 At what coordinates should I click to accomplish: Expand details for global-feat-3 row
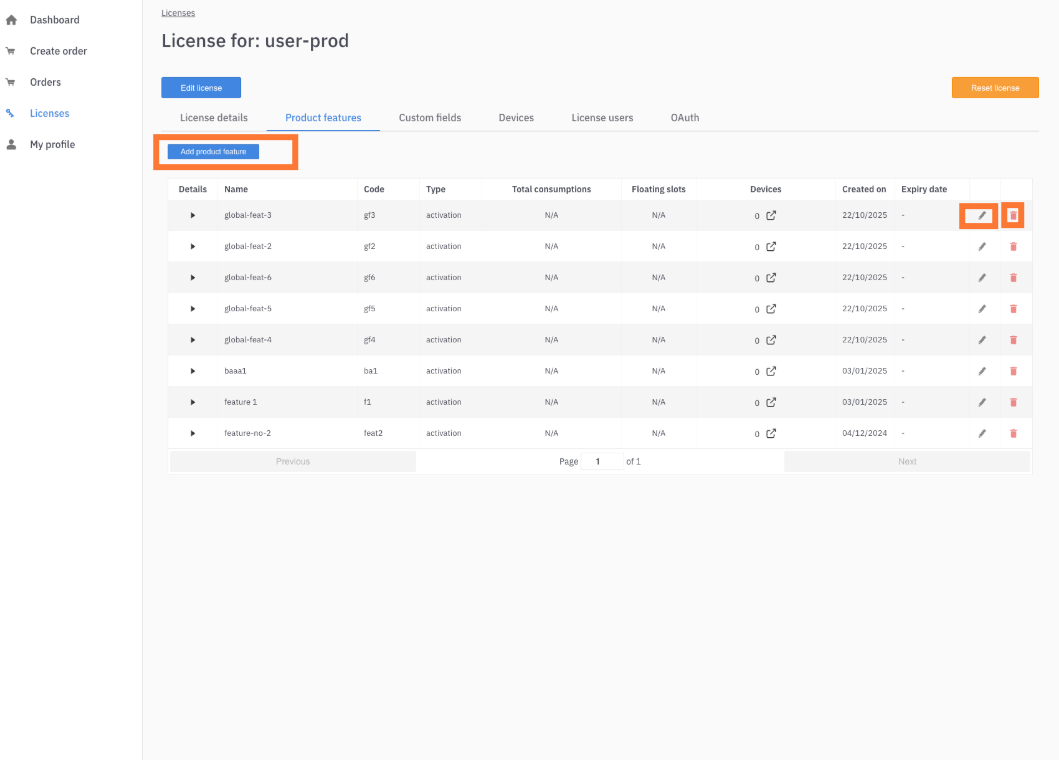point(193,216)
